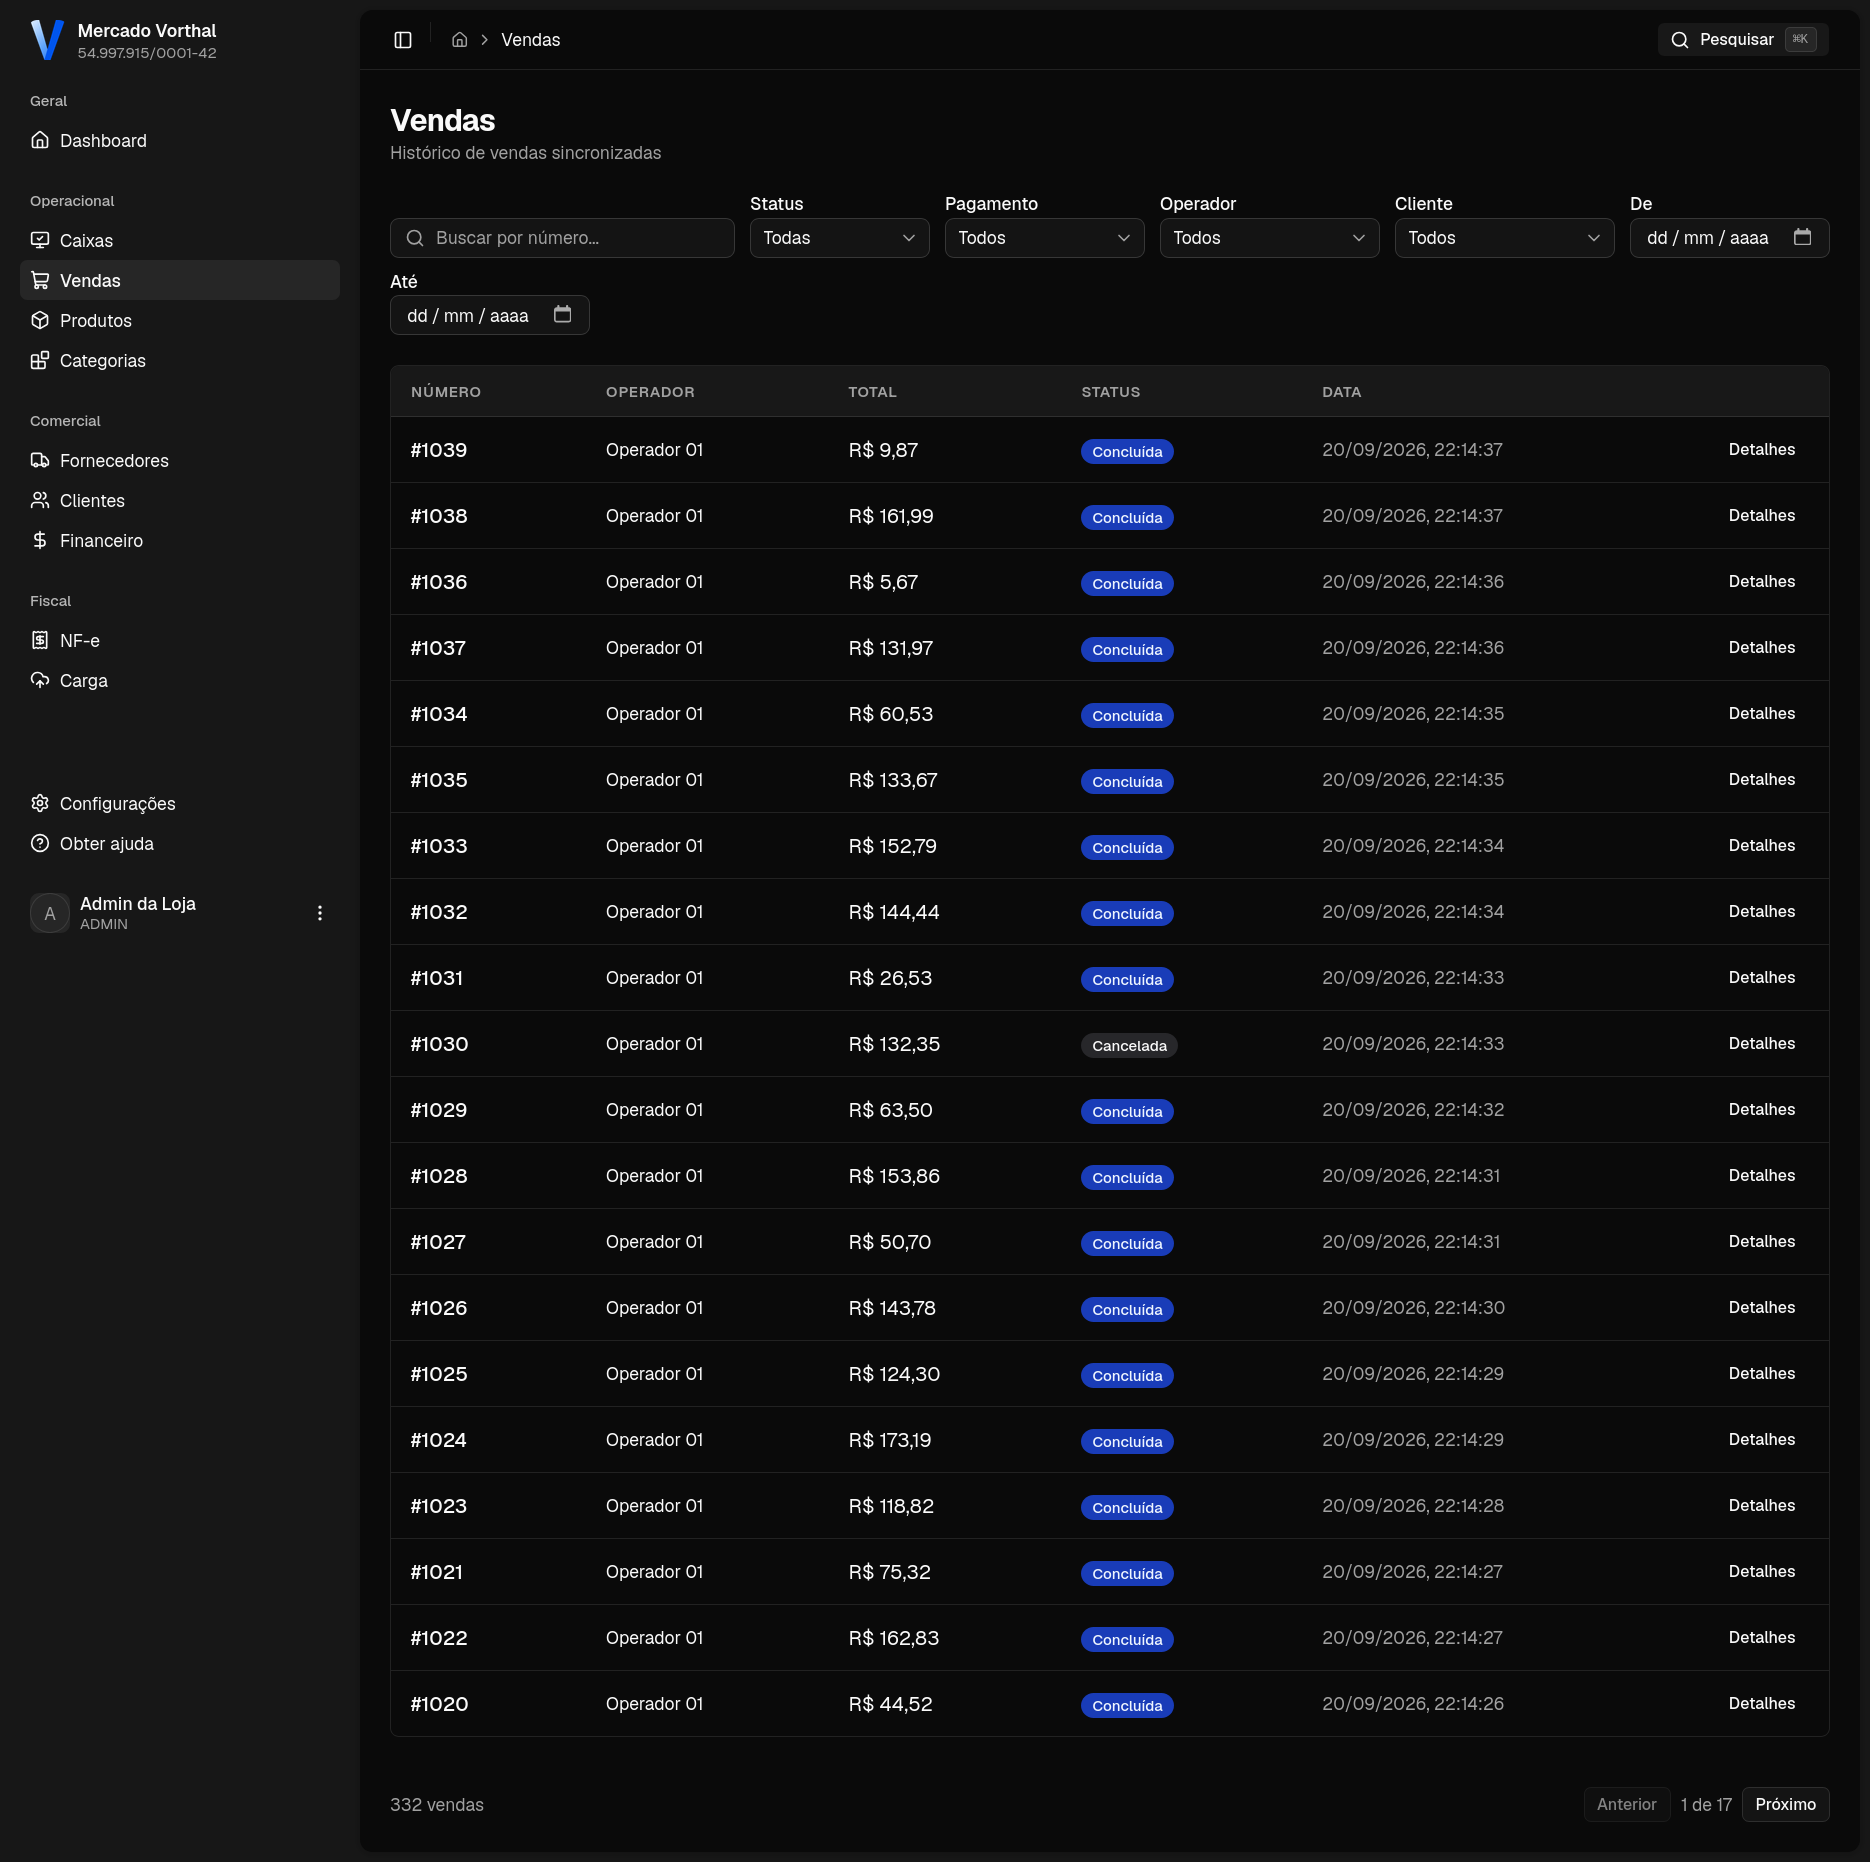Click the Clientes people icon

(x=40, y=500)
